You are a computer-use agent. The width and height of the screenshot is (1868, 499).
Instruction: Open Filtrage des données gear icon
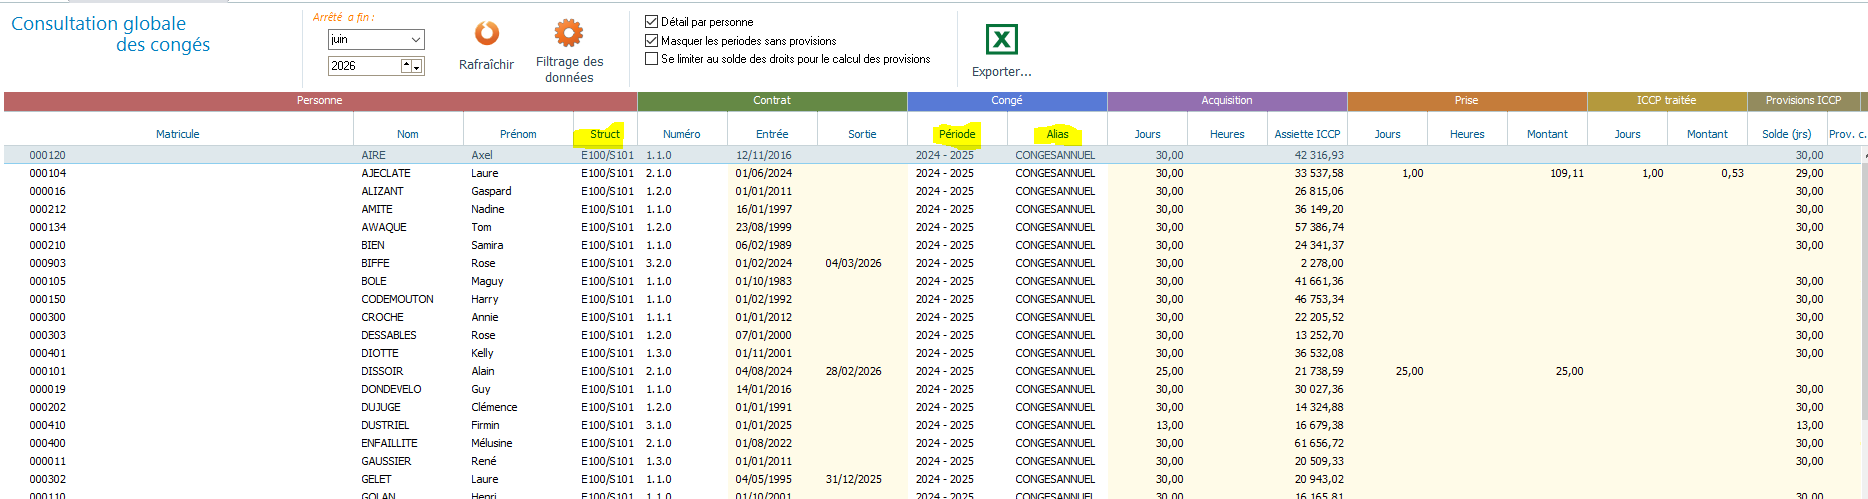569,33
